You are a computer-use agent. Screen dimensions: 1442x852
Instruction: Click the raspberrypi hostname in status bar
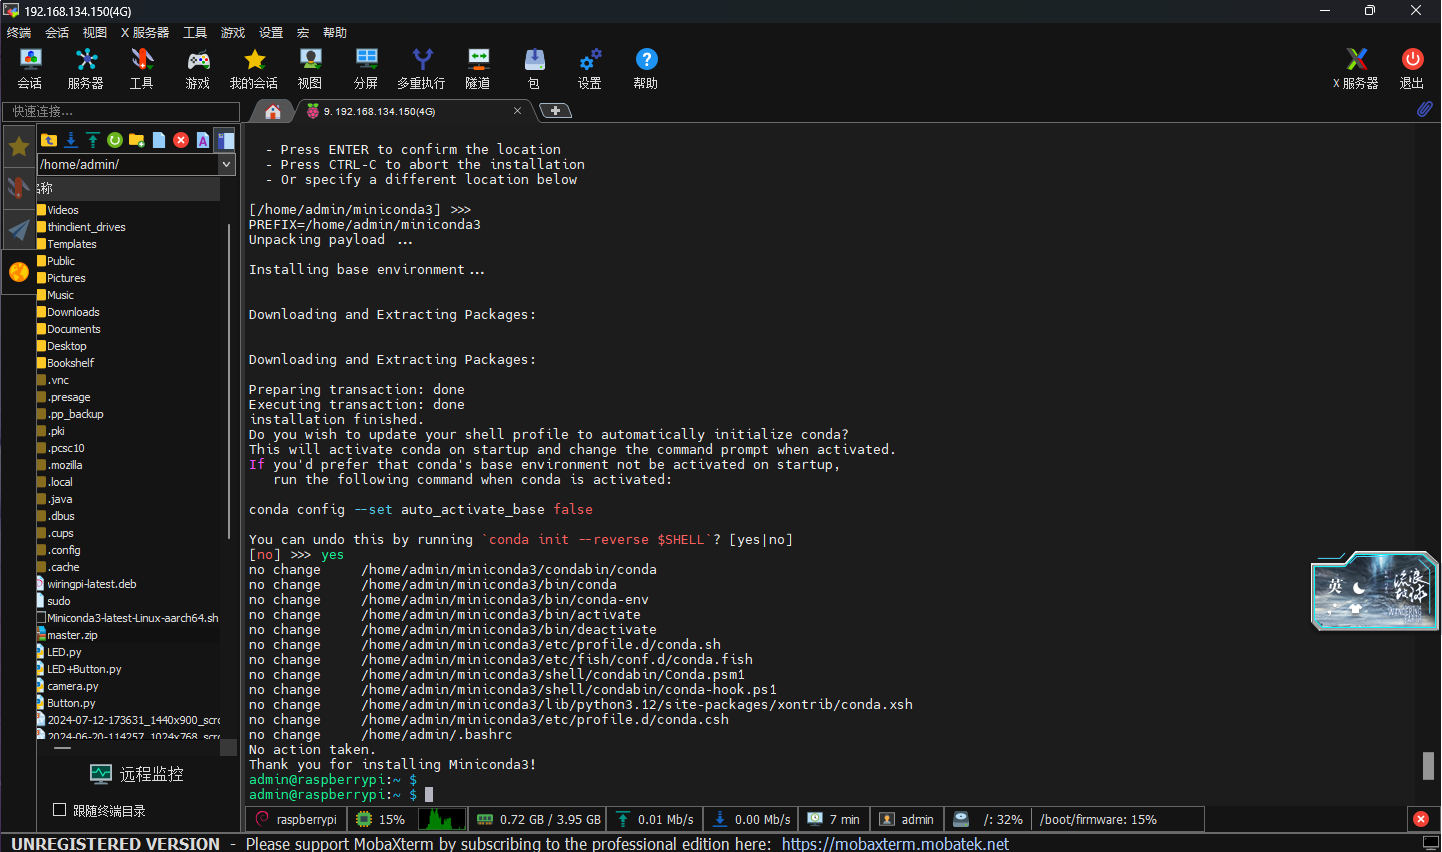point(296,819)
